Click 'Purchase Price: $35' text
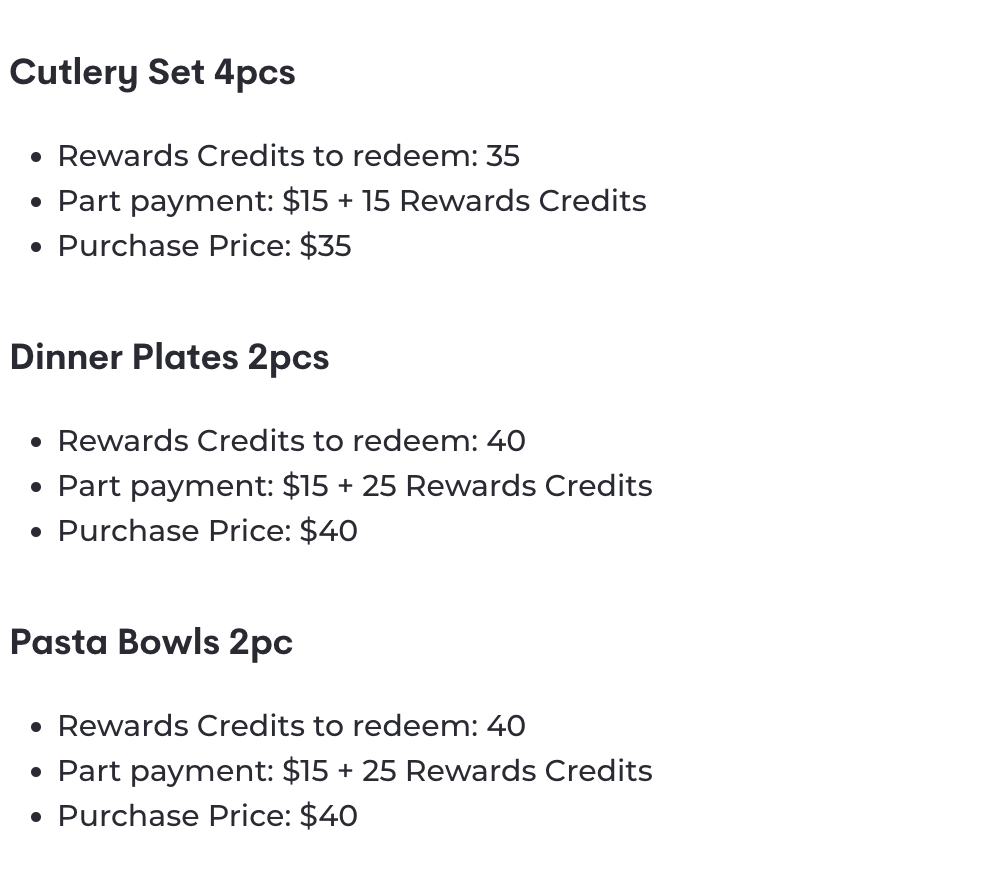 pos(204,246)
